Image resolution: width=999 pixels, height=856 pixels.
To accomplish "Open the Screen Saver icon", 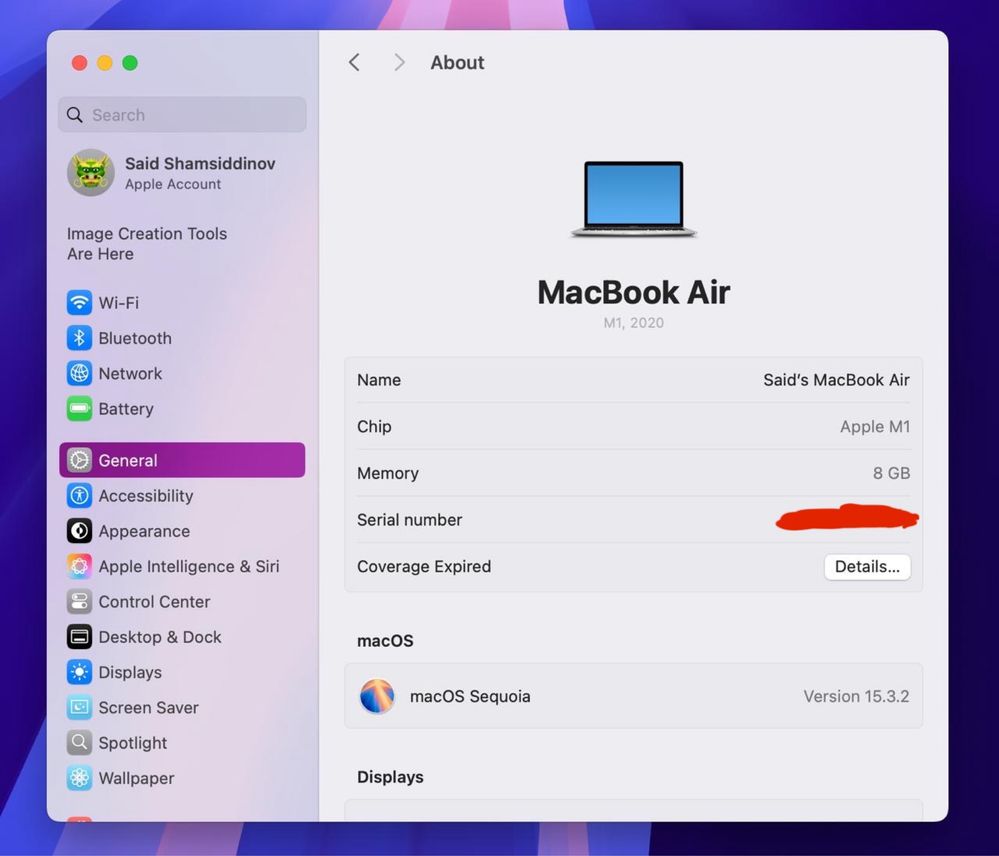I will (x=79, y=708).
